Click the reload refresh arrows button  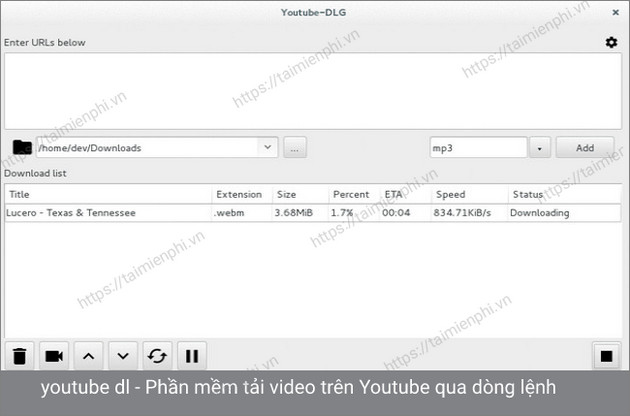158,356
